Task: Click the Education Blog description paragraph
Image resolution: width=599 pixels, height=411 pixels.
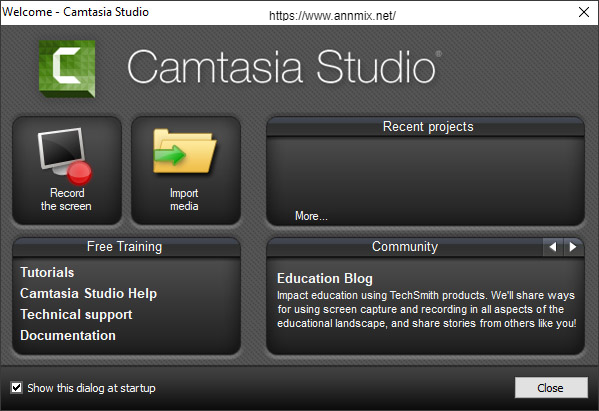Action: coord(426,309)
